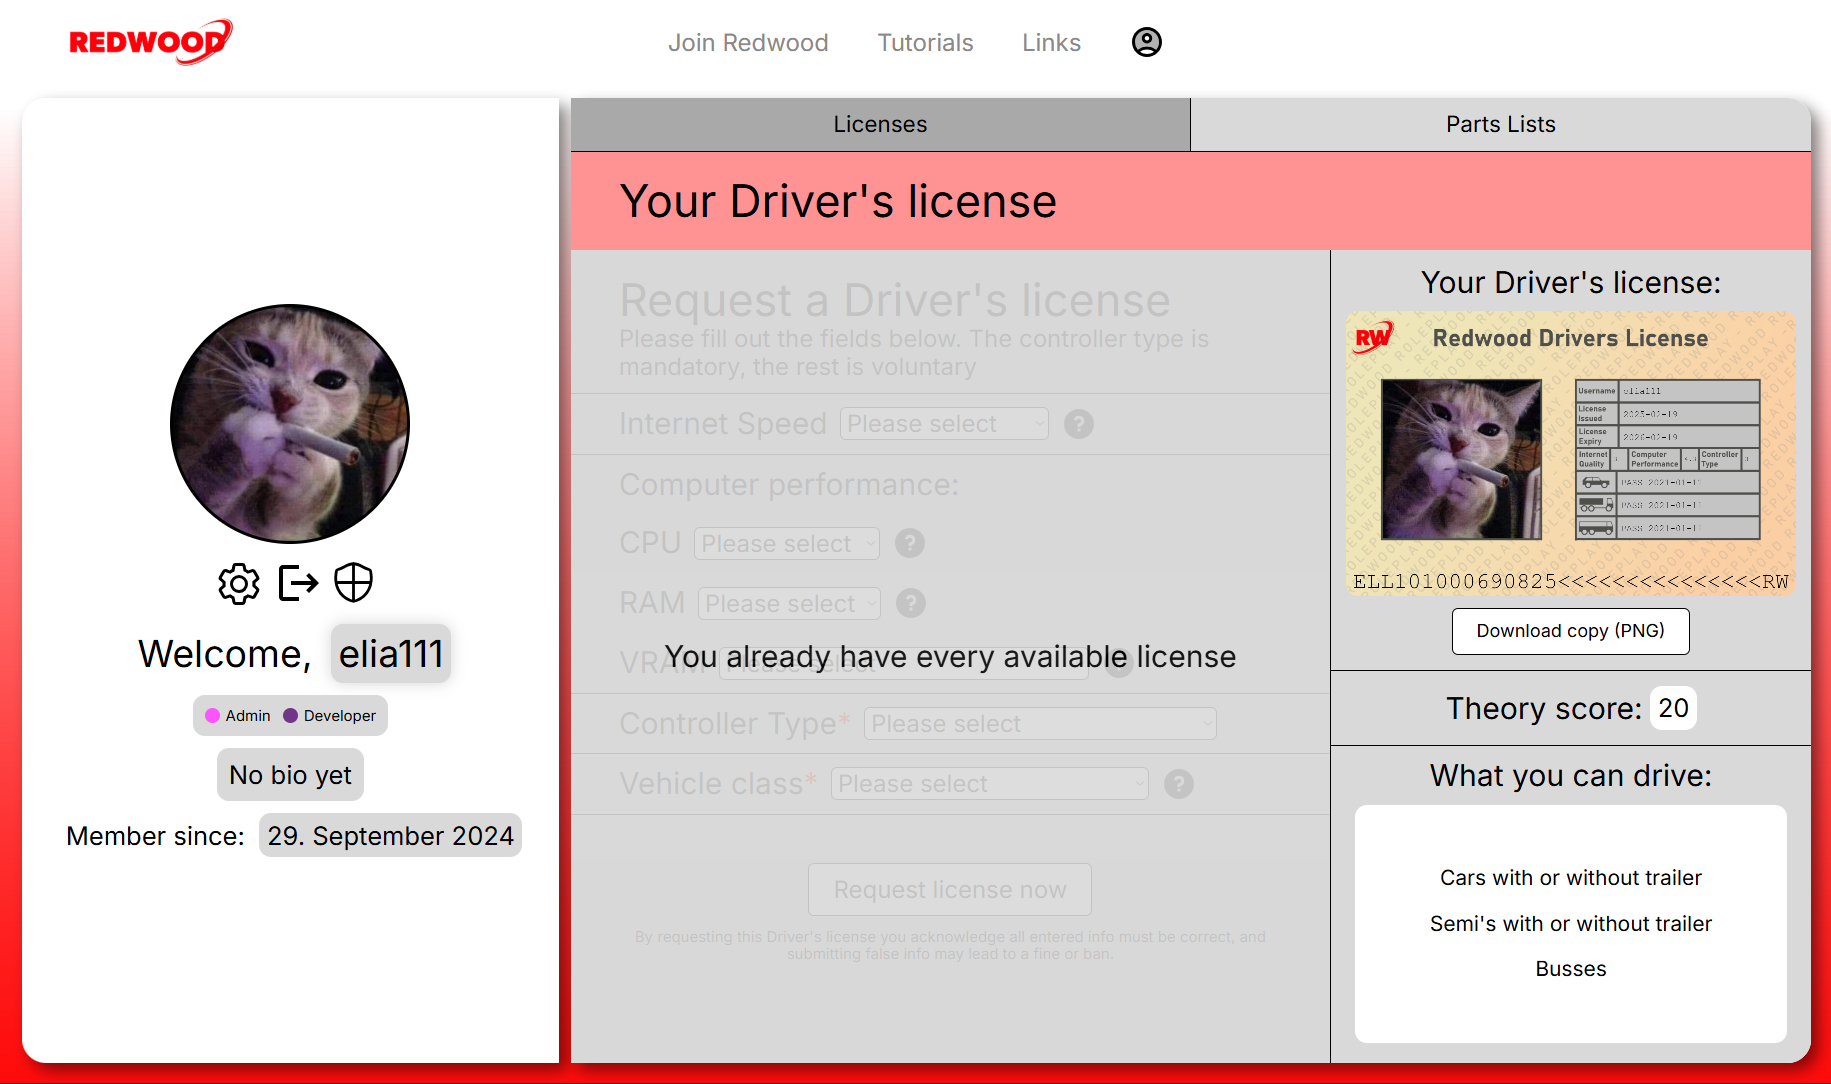Screen dimensions: 1831x1084
Task: Click the logout arrow icon
Action: 298,583
